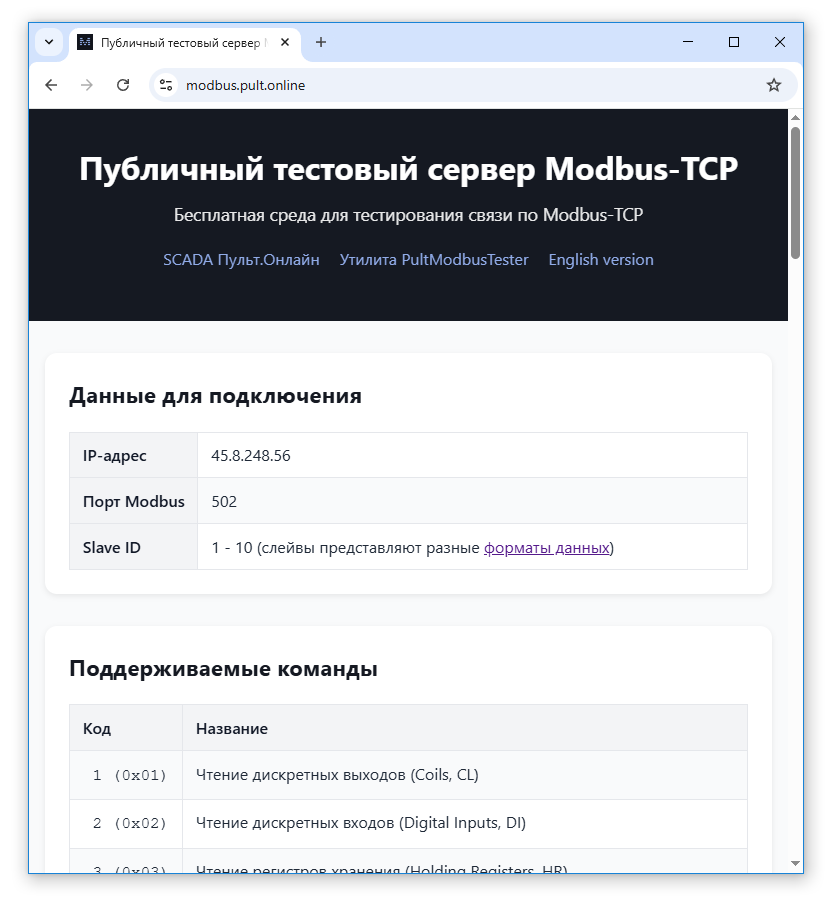Click the scrollbar up arrow
This screenshot has width=835, height=910.
tap(795, 115)
